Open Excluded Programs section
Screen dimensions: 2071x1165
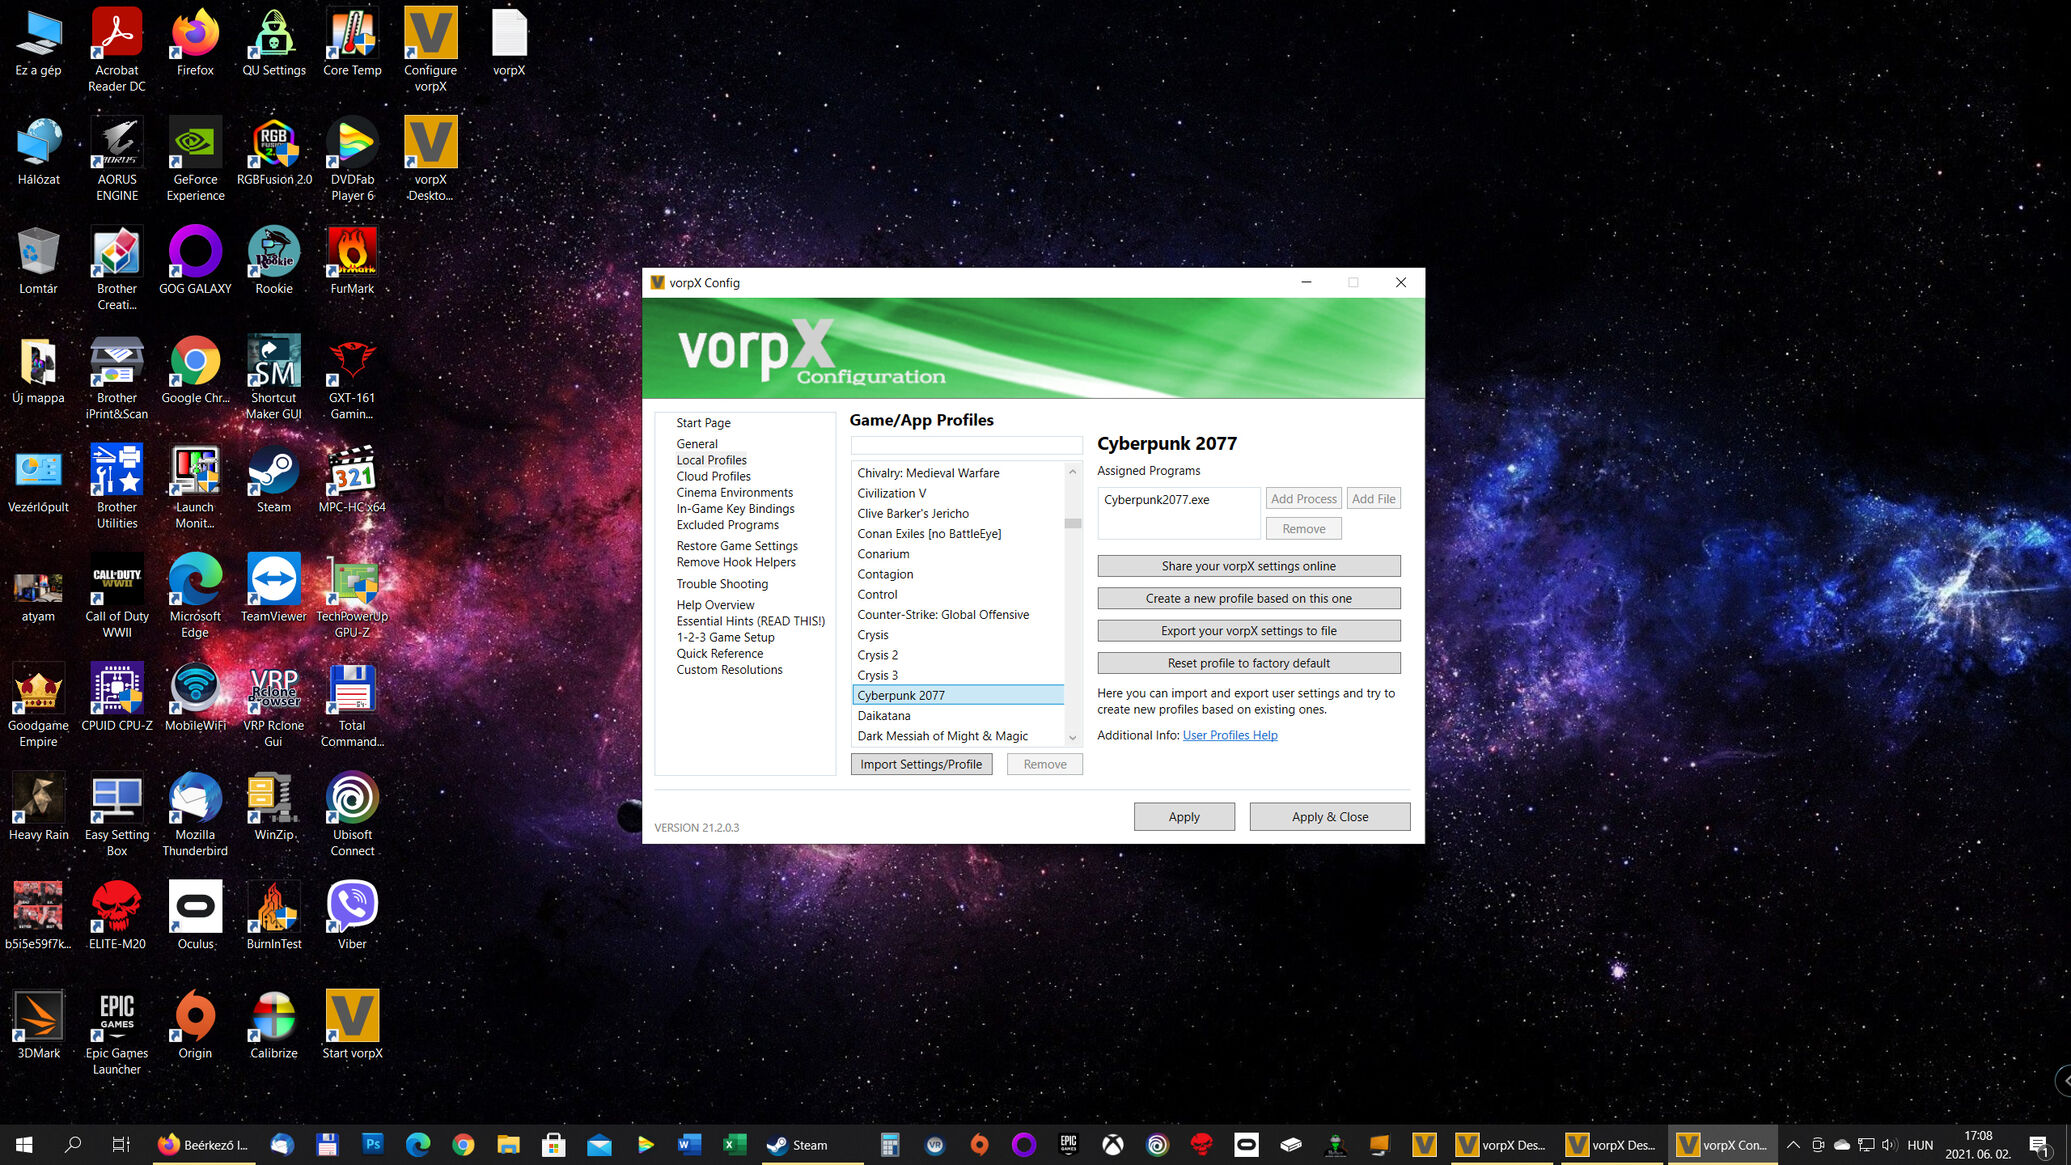click(727, 525)
